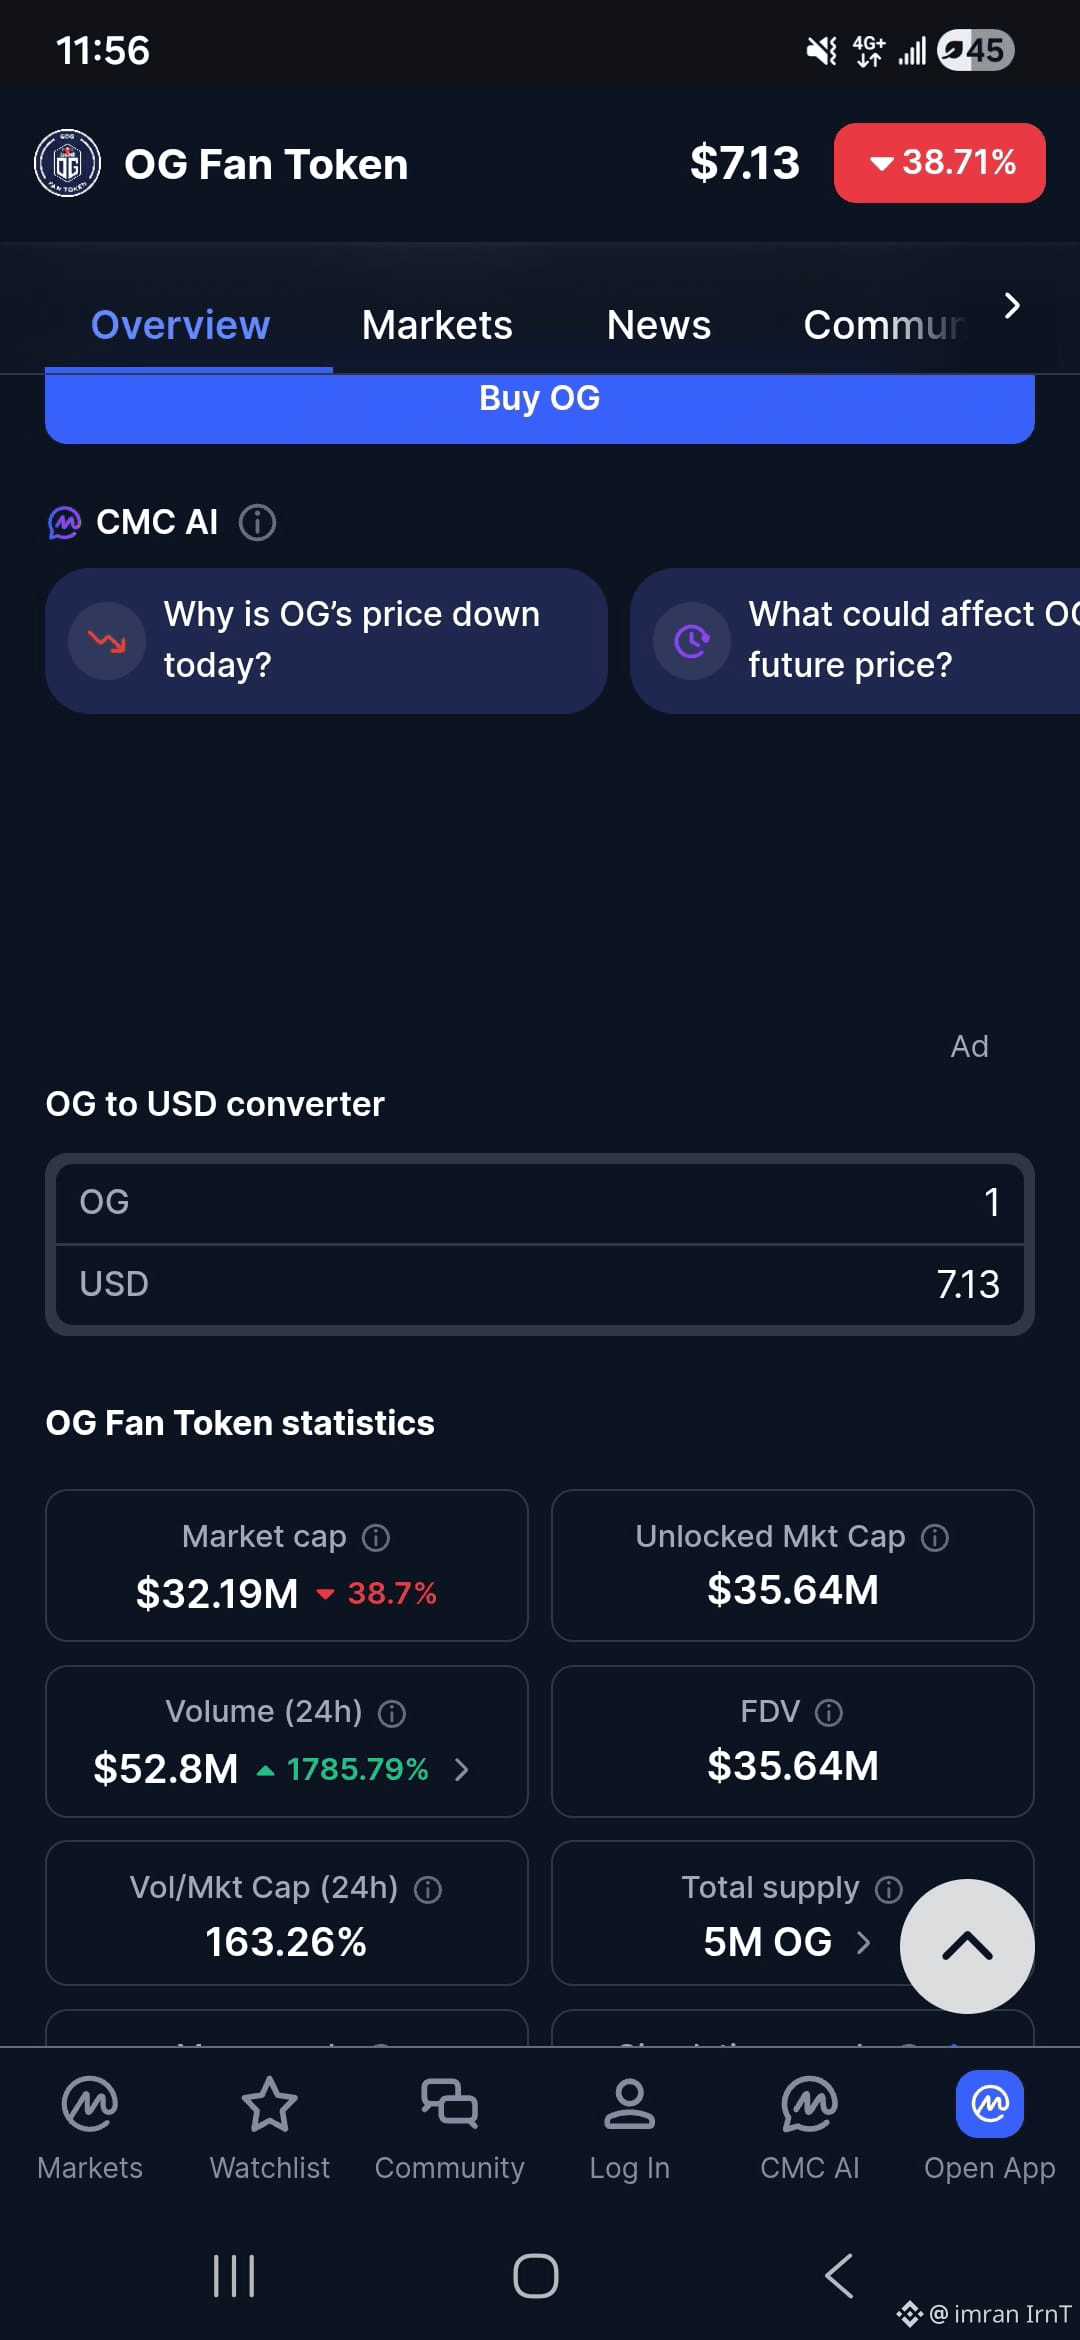The width and height of the screenshot is (1080, 2340).
Task: Switch to the News tab
Action: tap(658, 325)
